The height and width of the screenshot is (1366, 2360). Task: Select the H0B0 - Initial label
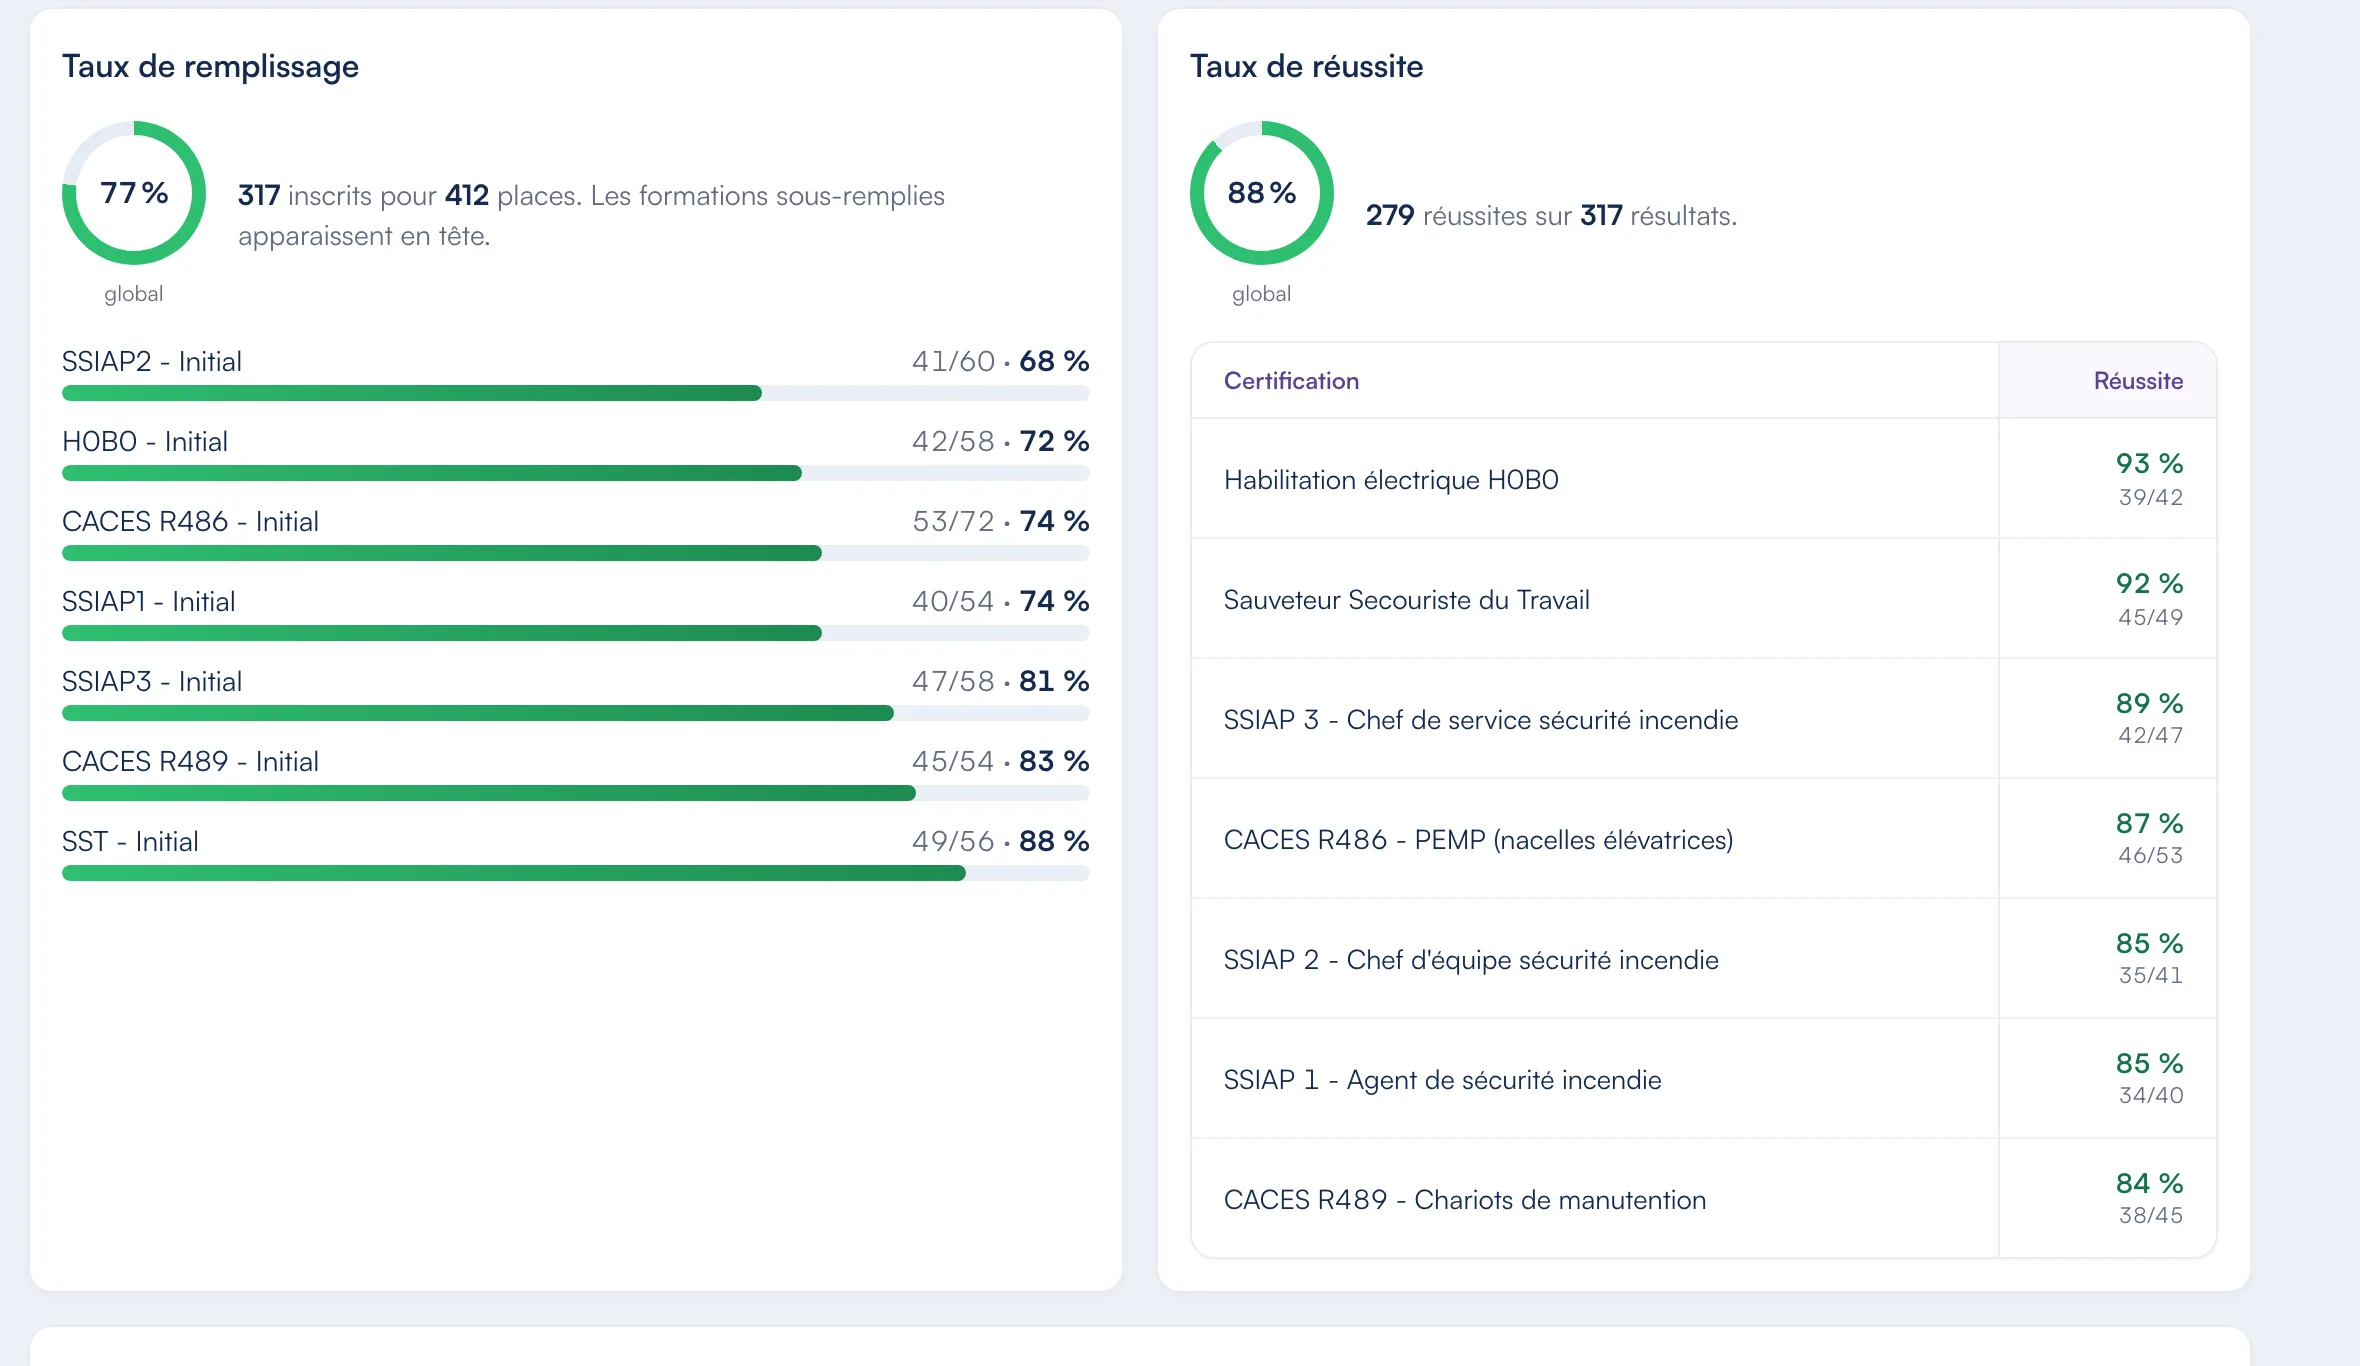coord(145,441)
